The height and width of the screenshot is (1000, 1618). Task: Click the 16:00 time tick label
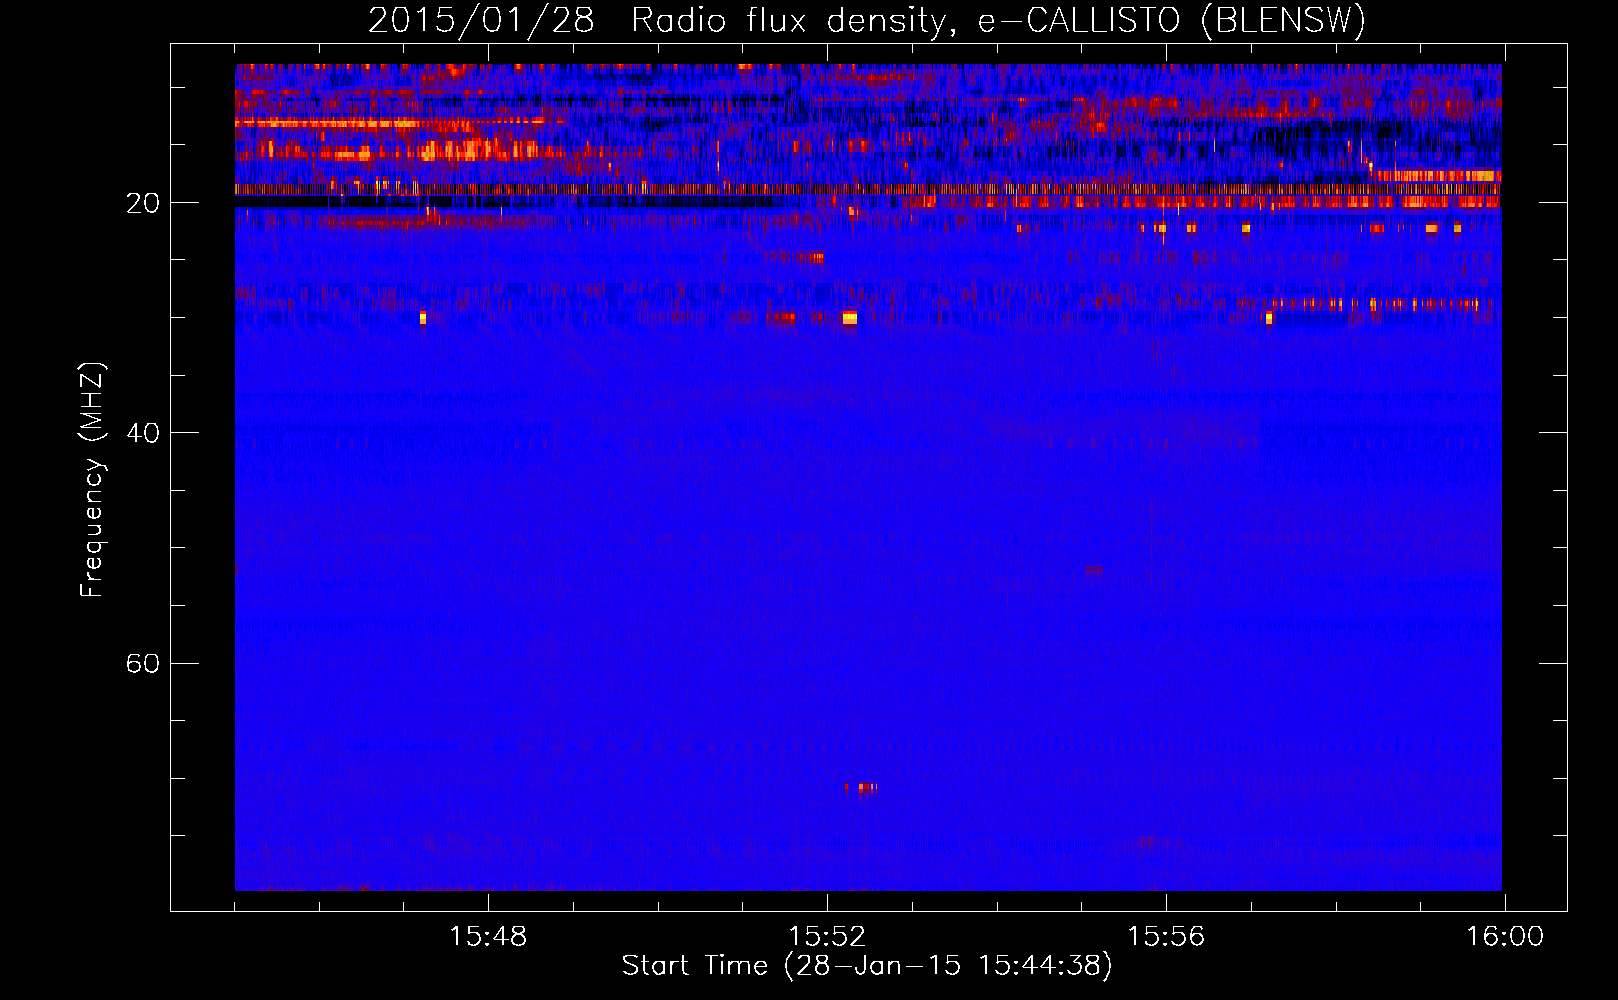(x=1505, y=937)
